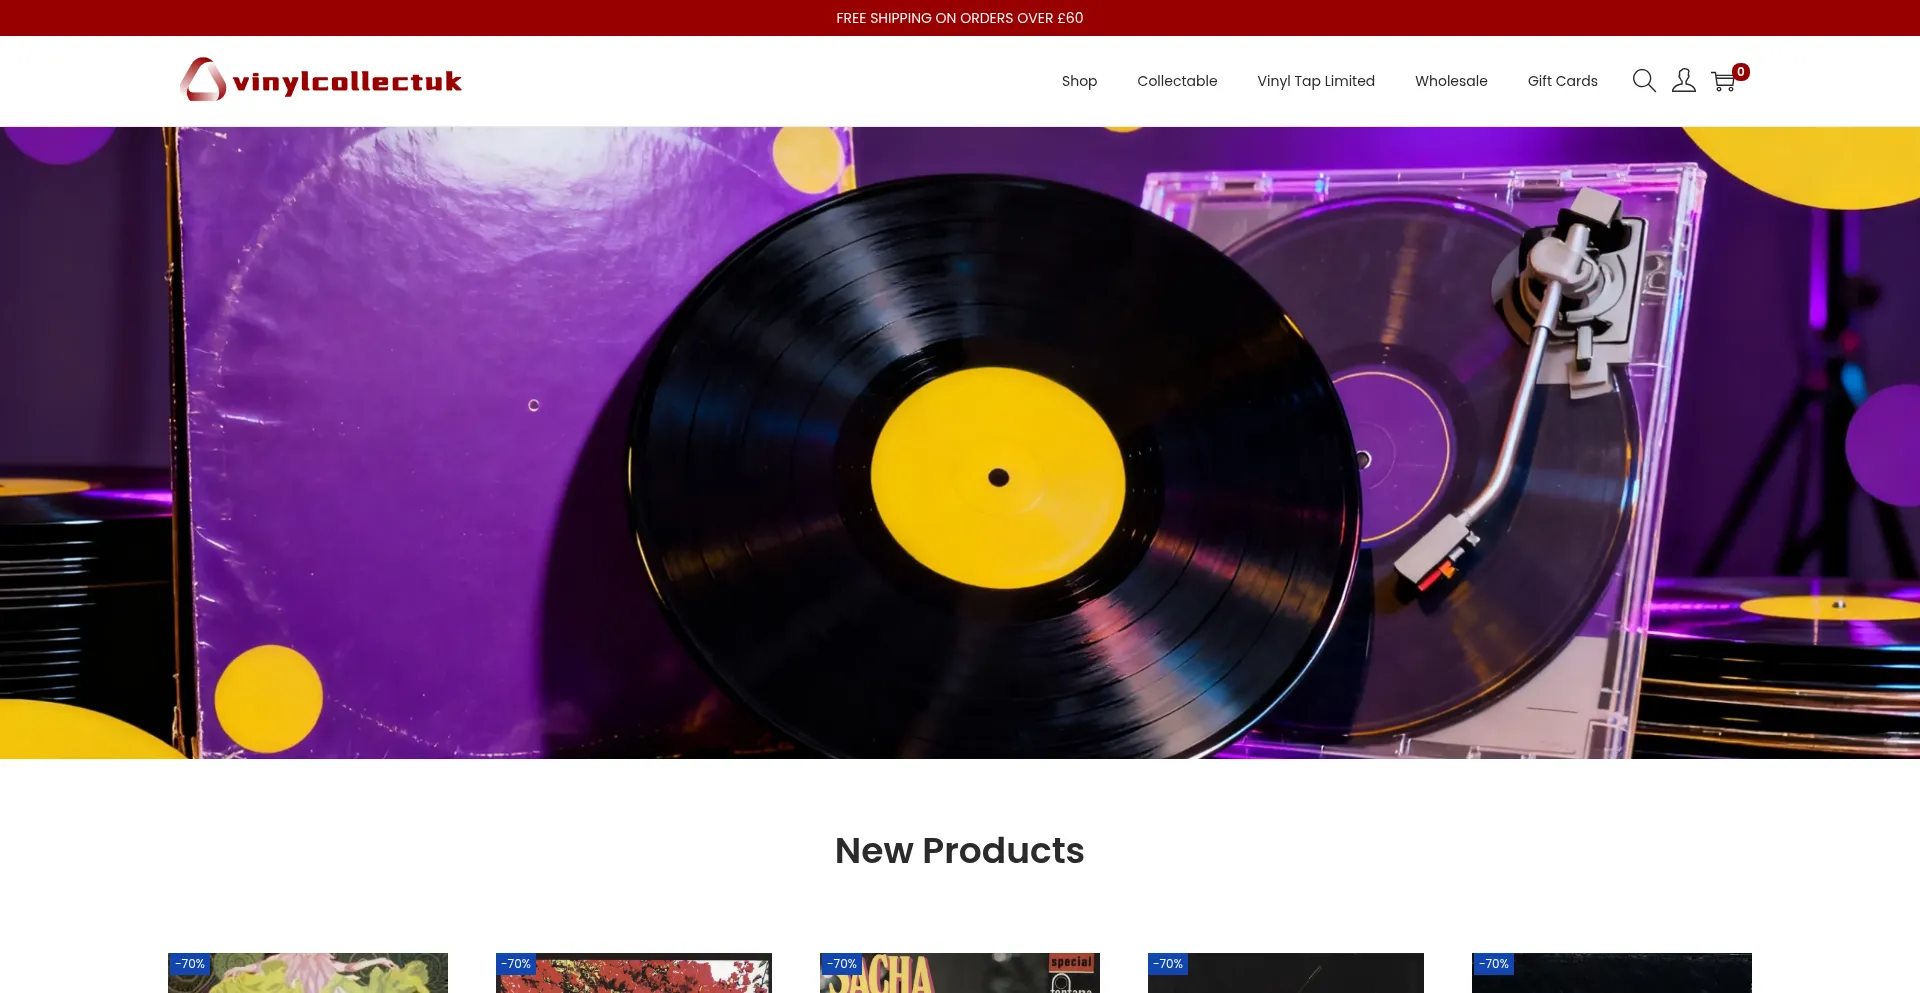Screen dimensions: 1920x993
Task: Open the user account icon
Action: tap(1684, 81)
